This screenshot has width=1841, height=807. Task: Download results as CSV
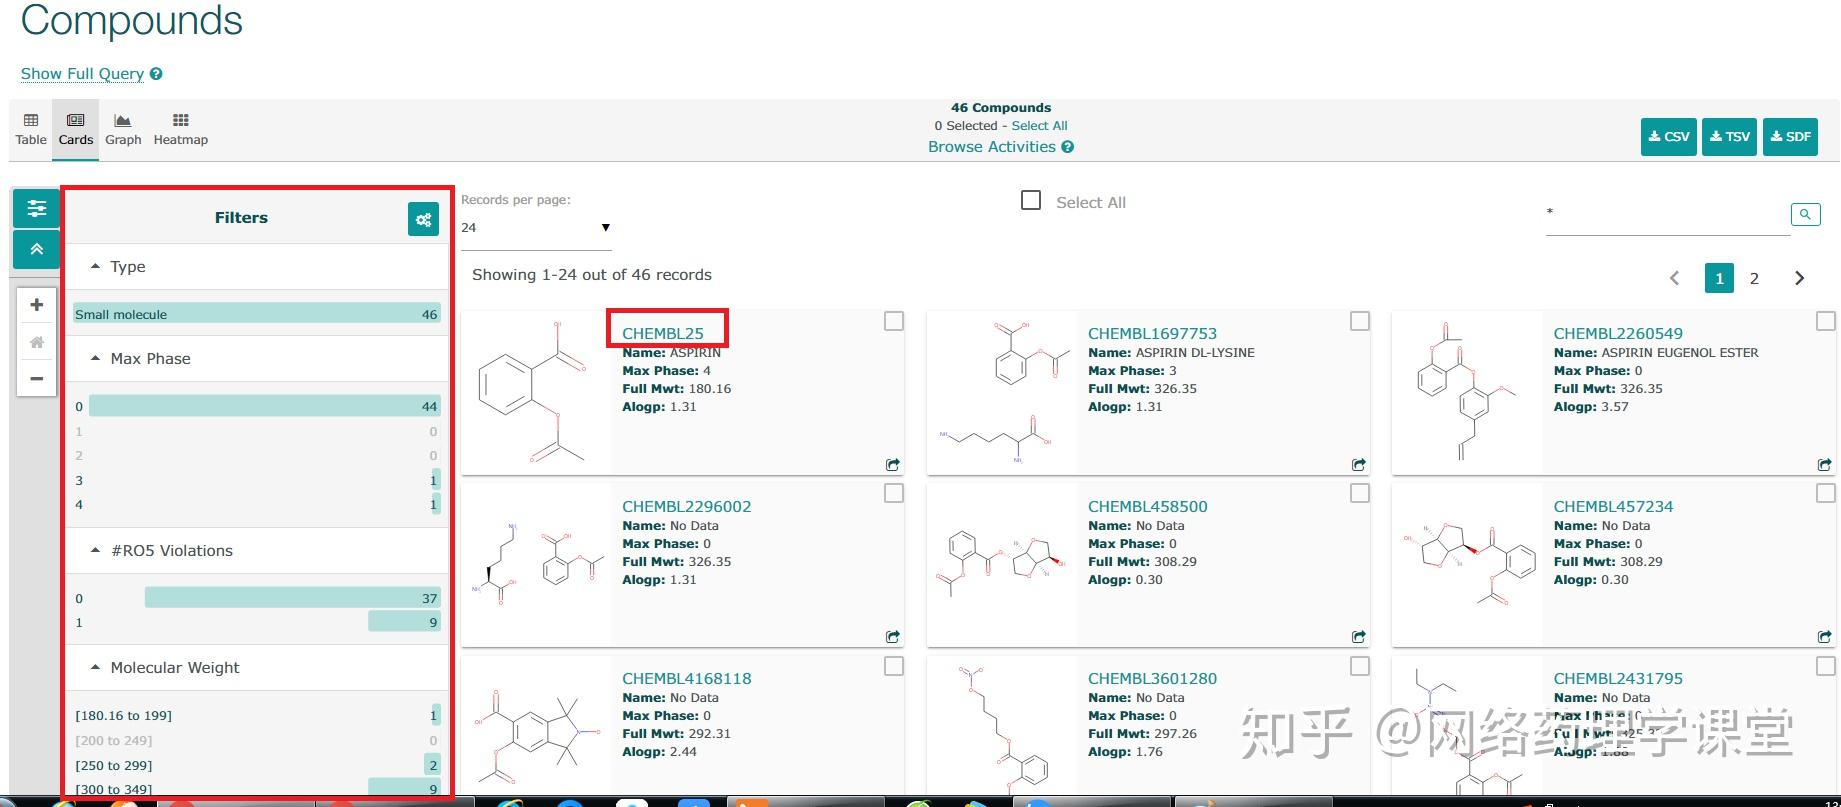click(1668, 137)
